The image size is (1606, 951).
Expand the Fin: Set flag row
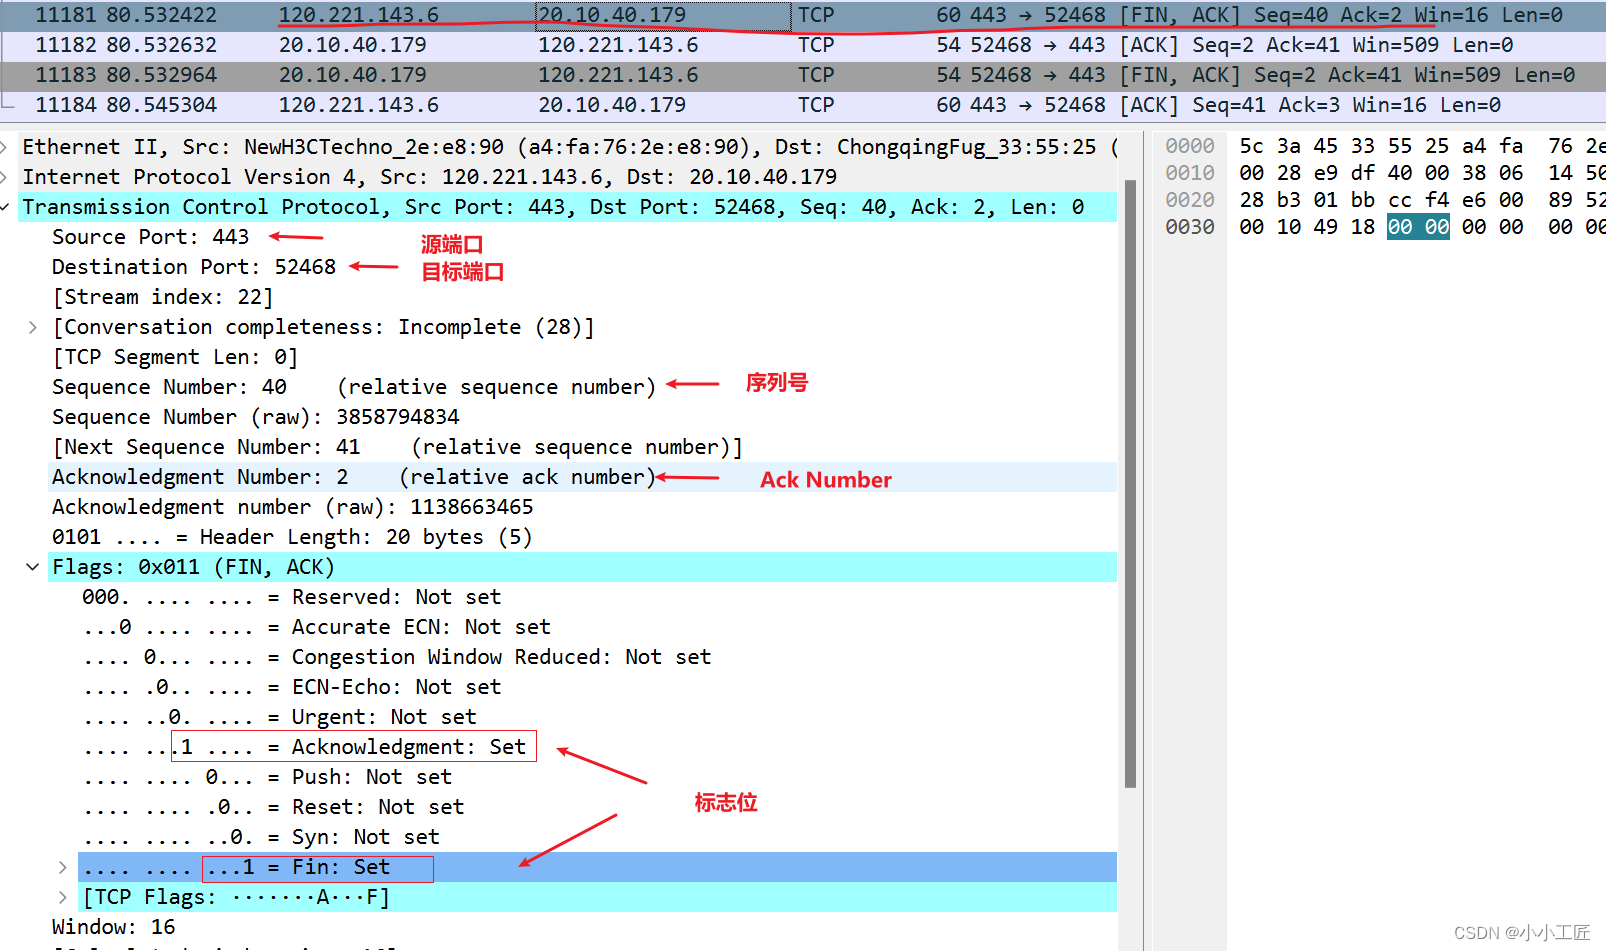pos(62,867)
